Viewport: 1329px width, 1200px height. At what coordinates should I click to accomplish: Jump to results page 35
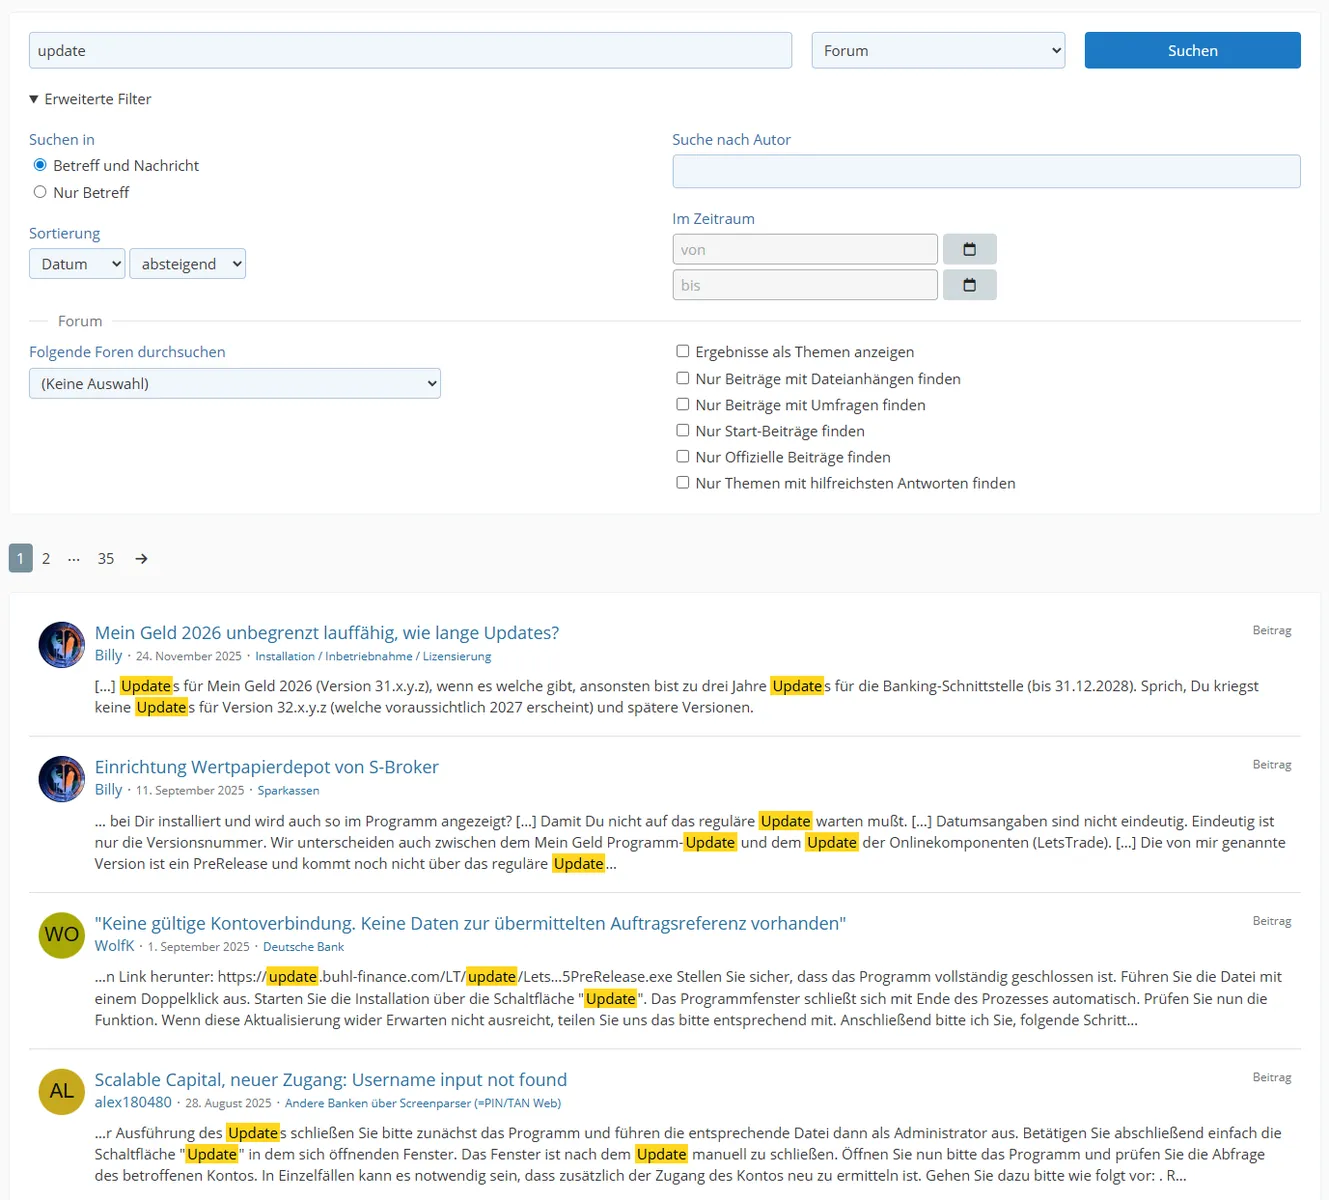click(x=106, y=559)
